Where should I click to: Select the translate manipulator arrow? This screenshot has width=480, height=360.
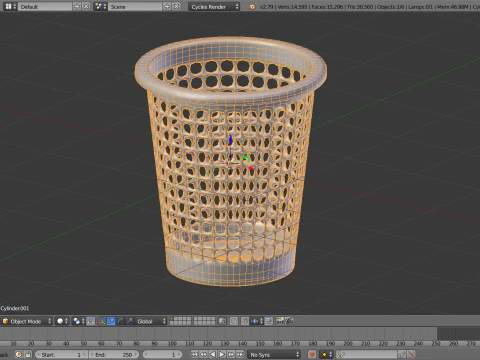111,321
